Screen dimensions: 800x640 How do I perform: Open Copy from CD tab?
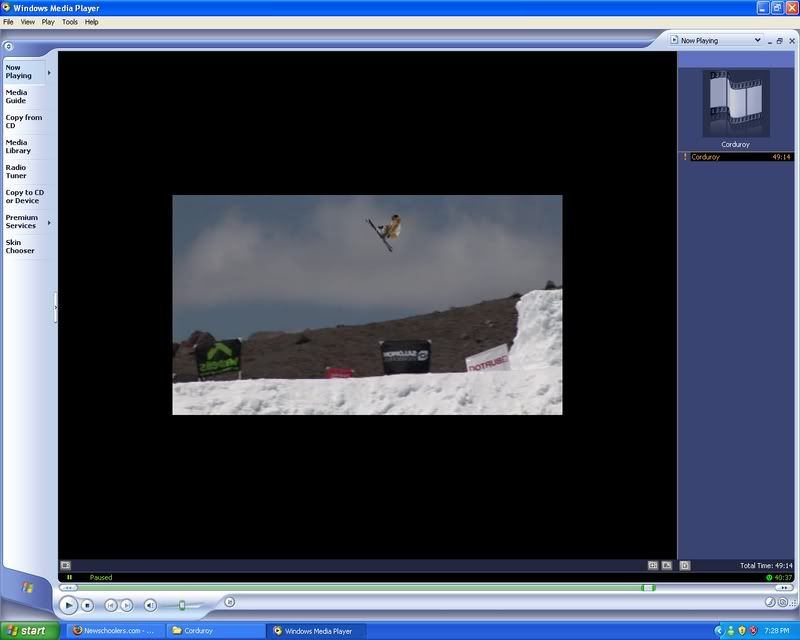[23, 121]
